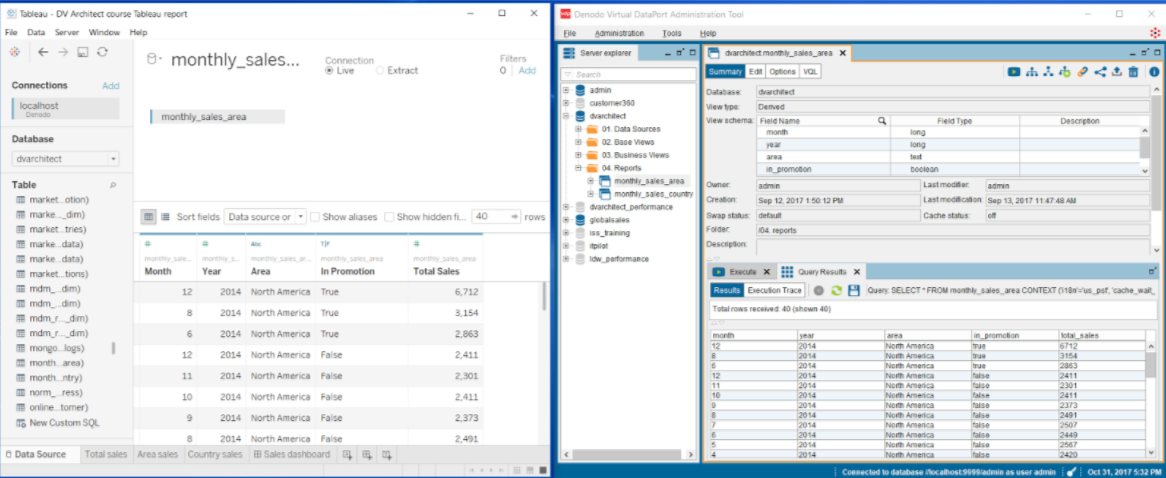Viewport: 1166px width, 478px height.
Task: Switch to the Execution Trace tab
Action: point(774,291)
